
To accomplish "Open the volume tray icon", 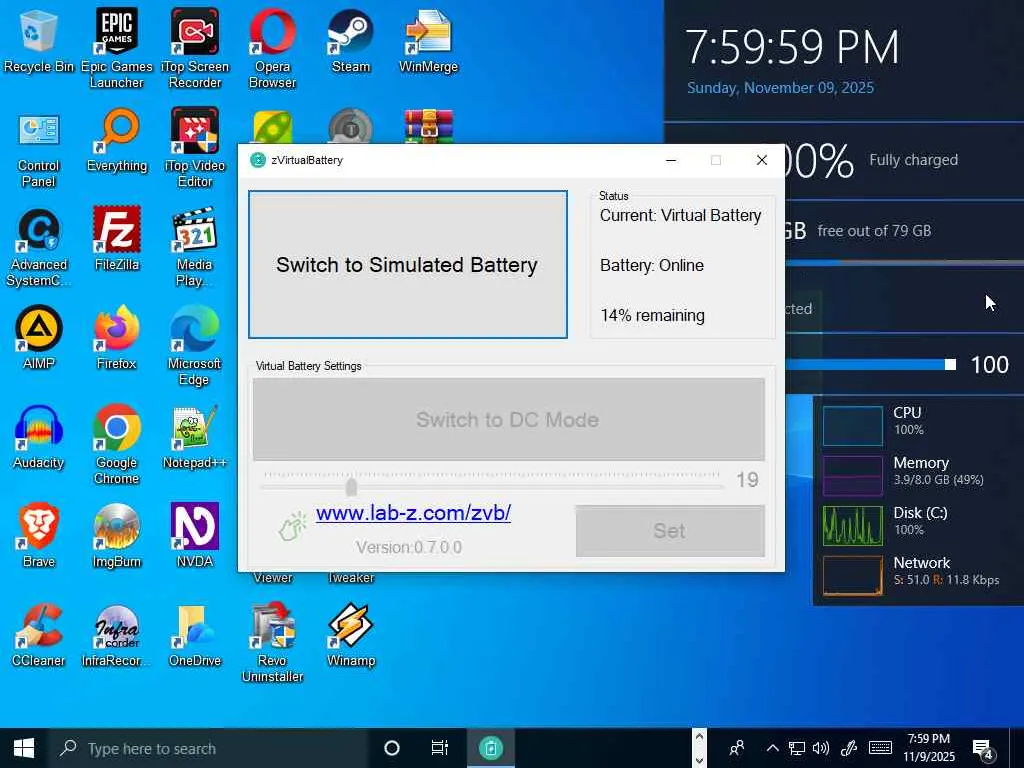I will coord(821,748).
